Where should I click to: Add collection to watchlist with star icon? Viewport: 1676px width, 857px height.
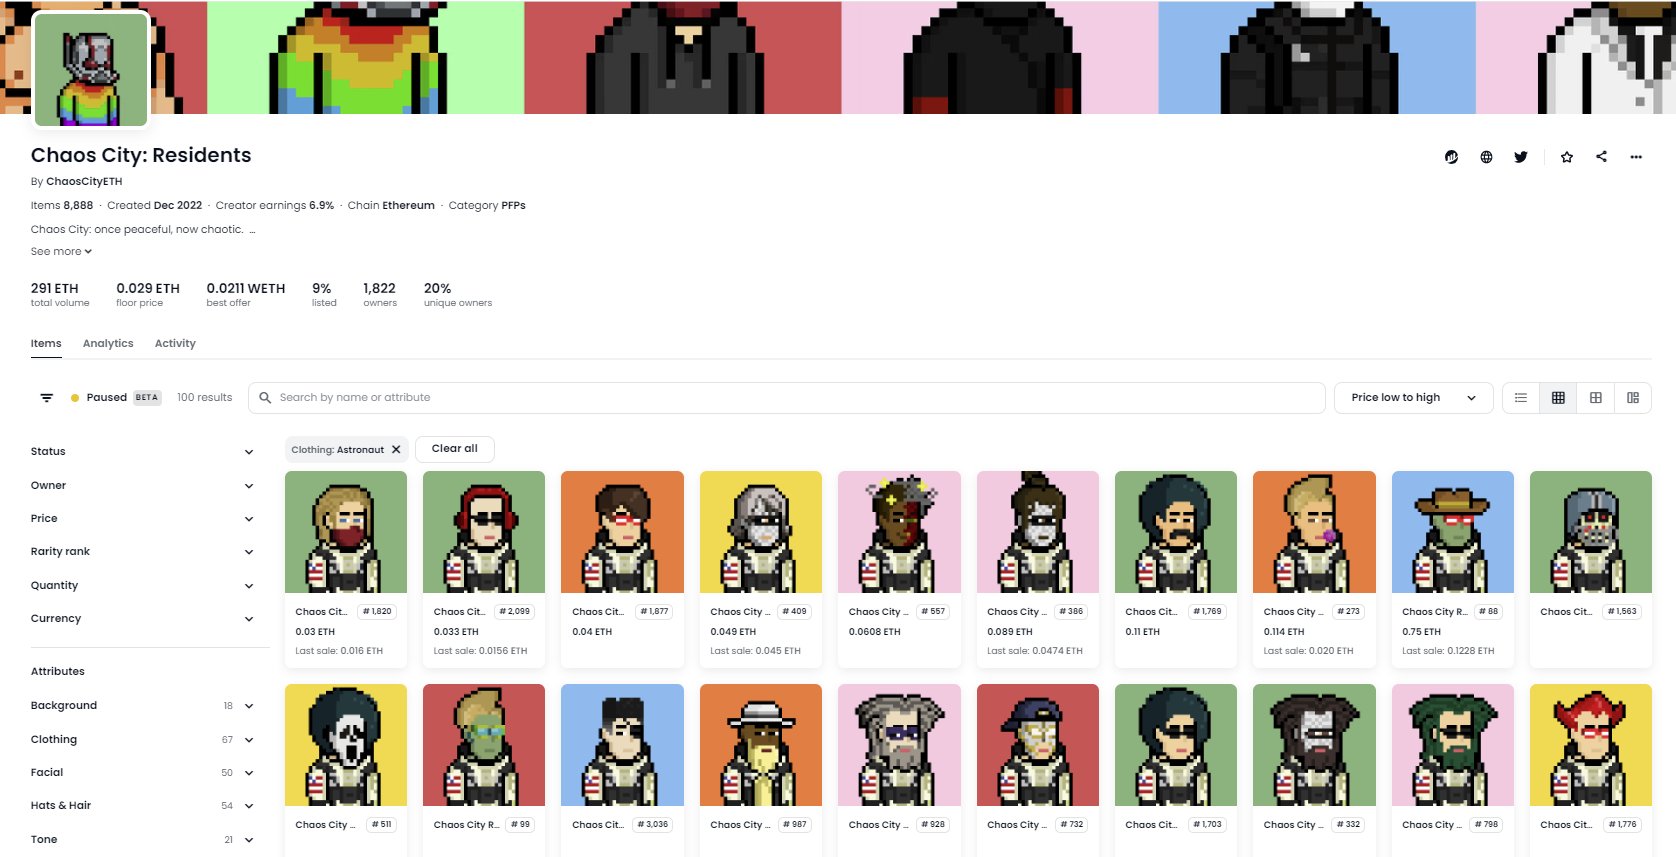(x=1567, y=157)
